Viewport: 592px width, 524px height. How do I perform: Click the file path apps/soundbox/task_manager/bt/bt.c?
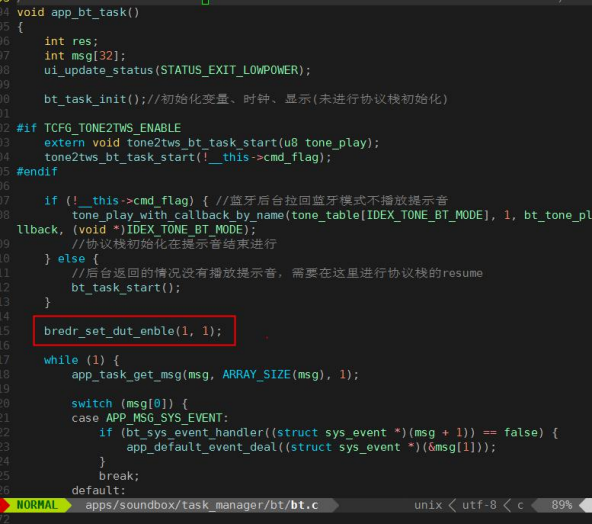coord(202,505)
